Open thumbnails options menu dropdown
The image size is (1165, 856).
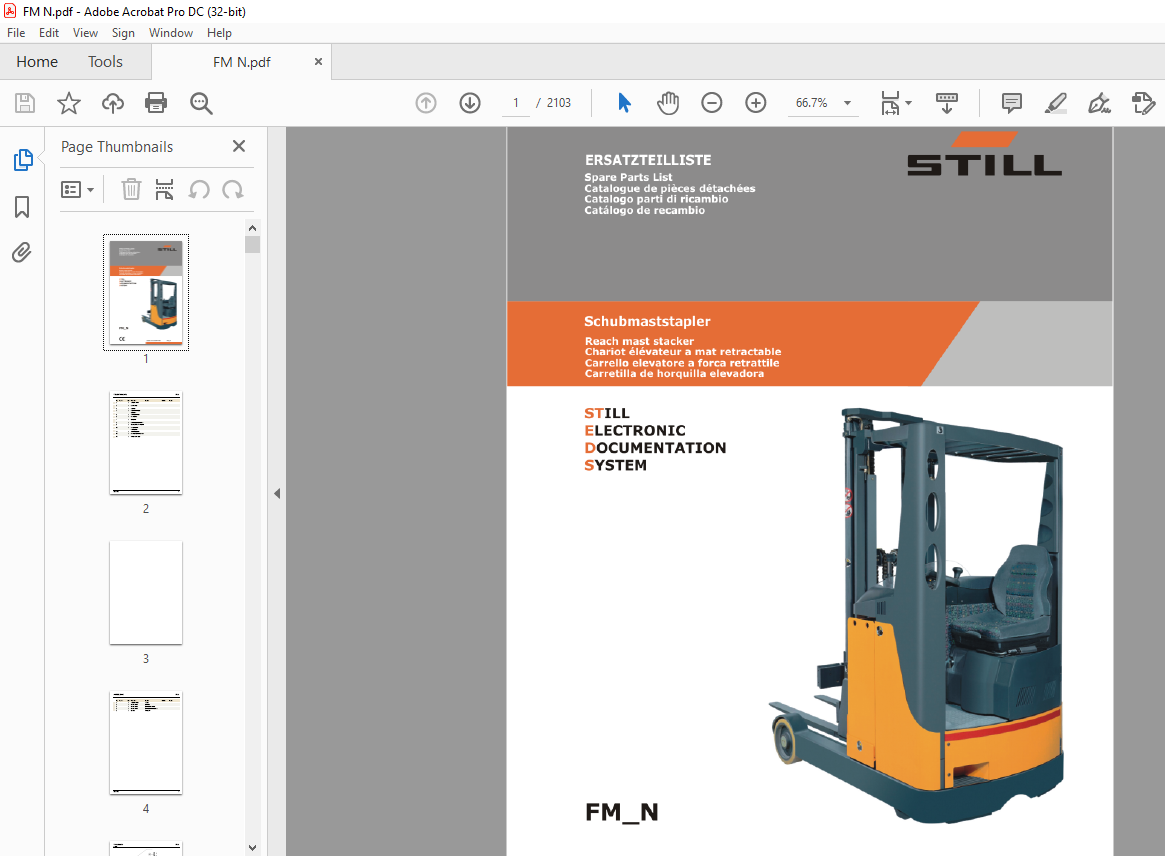(77, 189)
